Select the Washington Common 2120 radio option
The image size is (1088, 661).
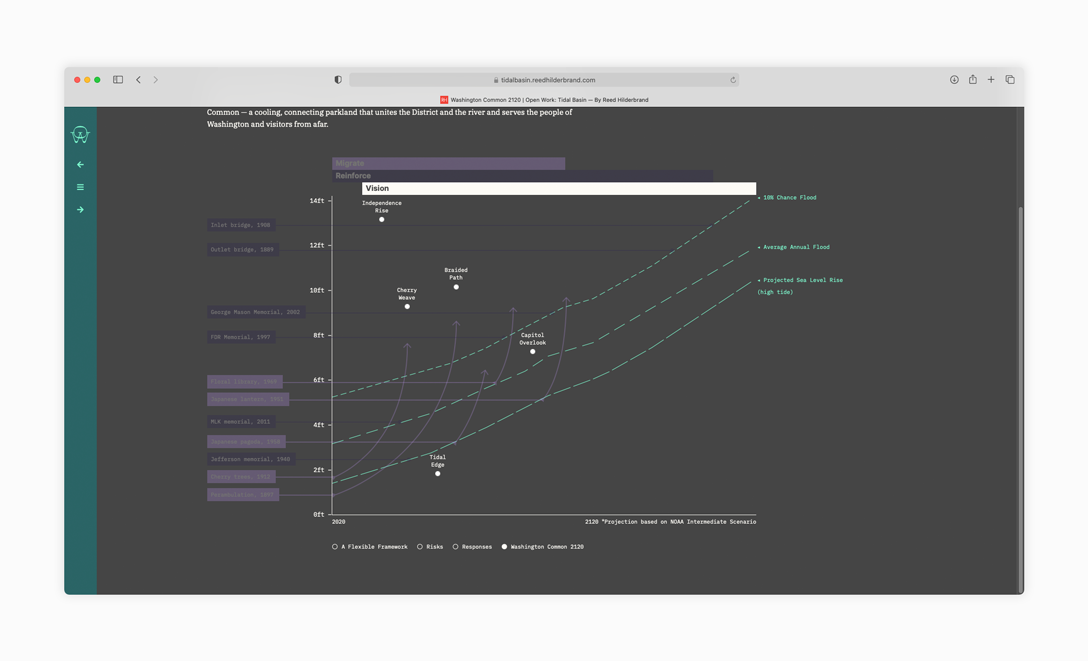point(504,547)
